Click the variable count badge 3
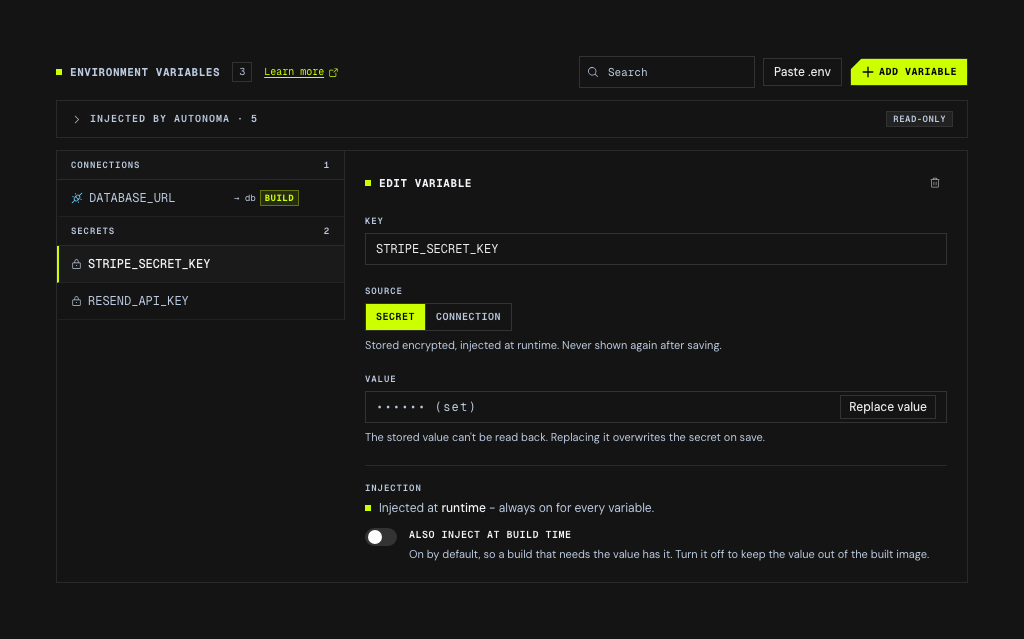Viewport: 1024px width, 639px height. tap(242, 72)
